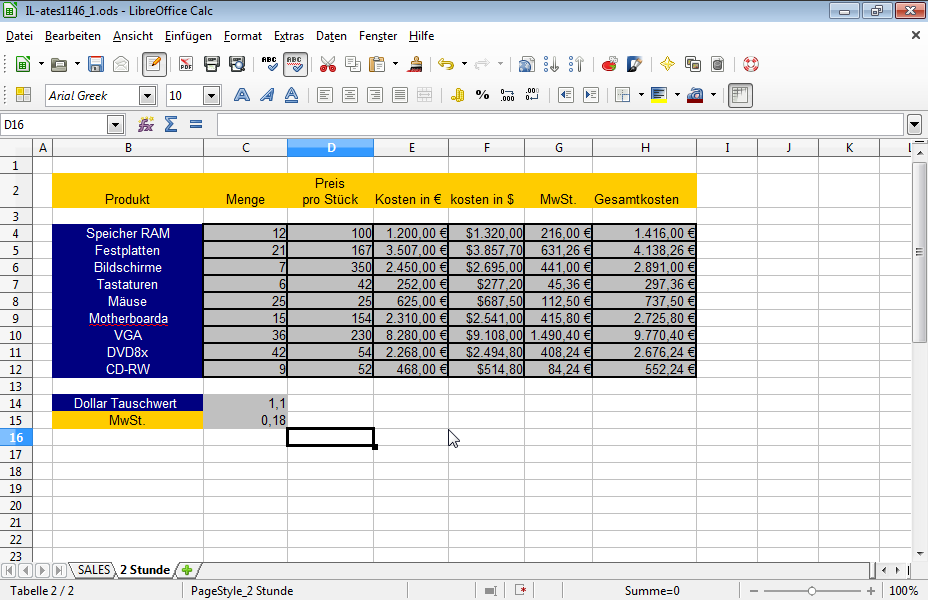Send document as e-mail icon

click(x=121, y=64)
